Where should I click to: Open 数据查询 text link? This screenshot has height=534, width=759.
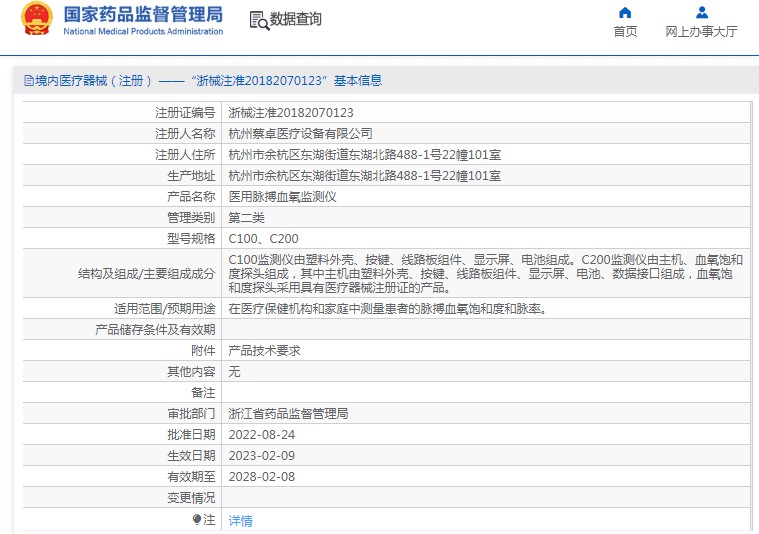coord(296,19)
